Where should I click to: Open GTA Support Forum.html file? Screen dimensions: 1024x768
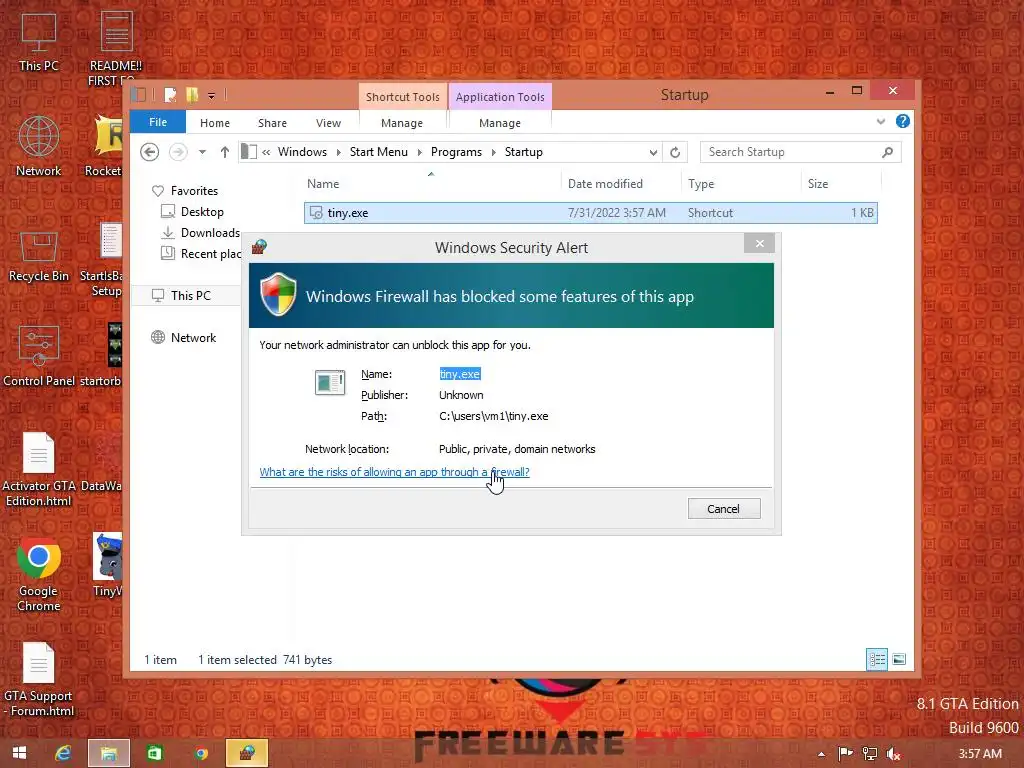pyautogui.click(x=39, y=680)
